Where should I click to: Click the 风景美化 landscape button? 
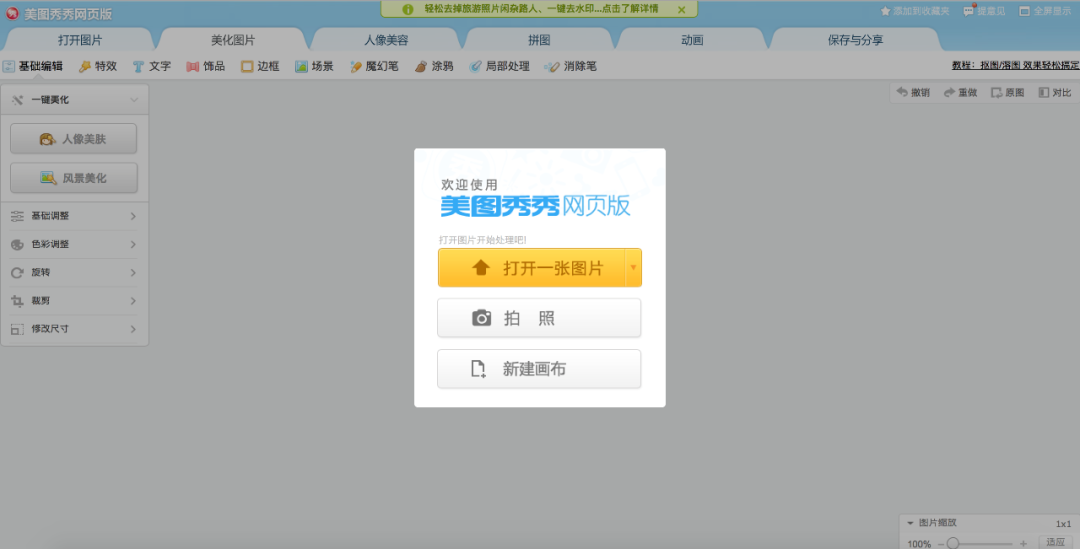[74, 178]
